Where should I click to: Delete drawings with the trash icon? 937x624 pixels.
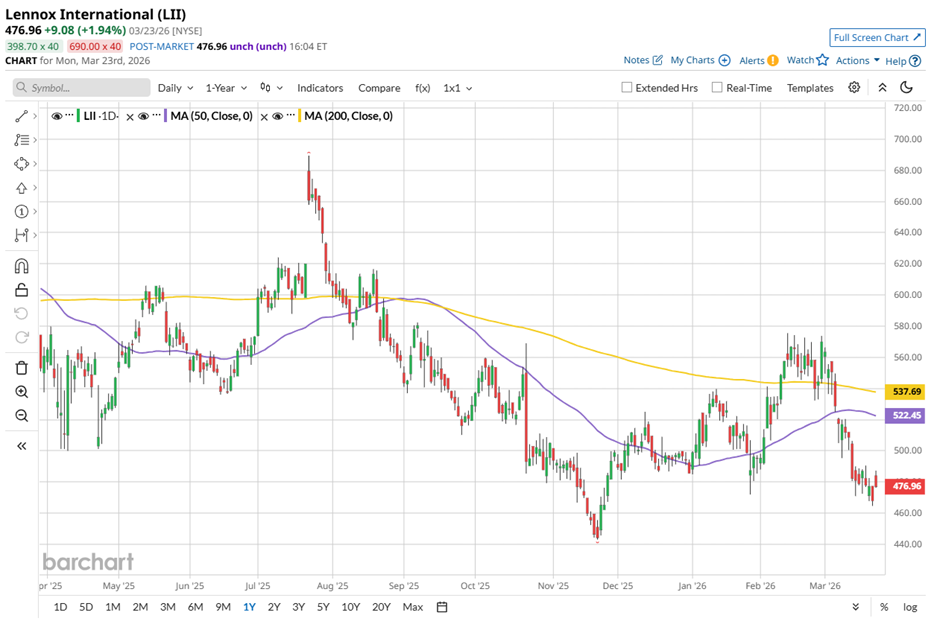coord(21,368)
